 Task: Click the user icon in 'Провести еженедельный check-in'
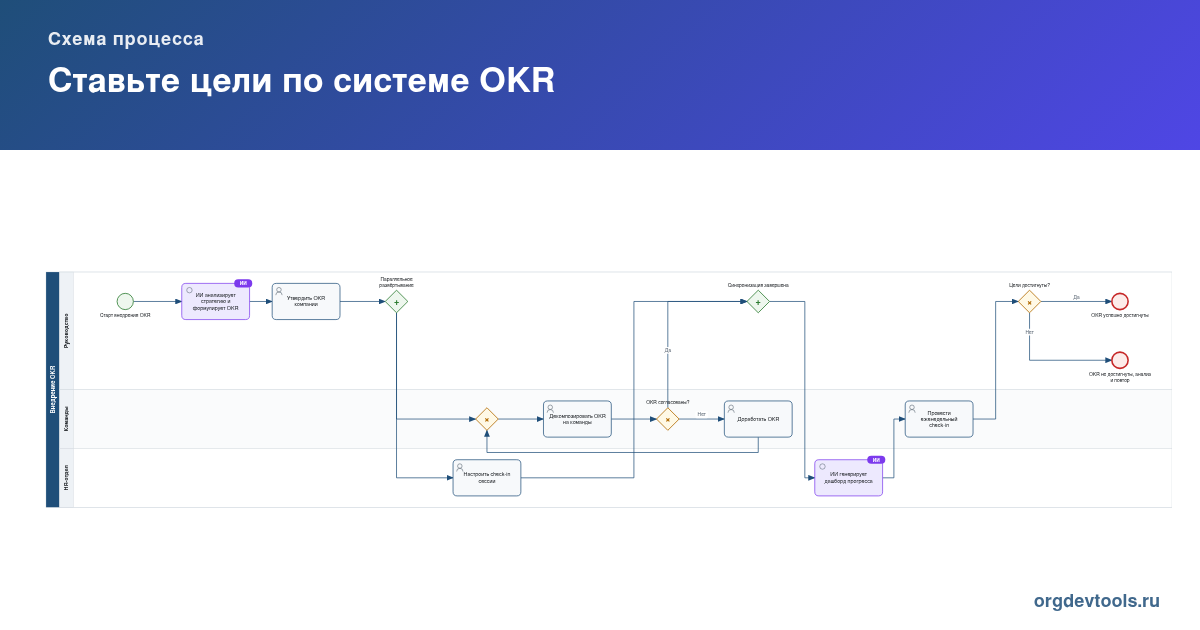click(x=912, y=408)
